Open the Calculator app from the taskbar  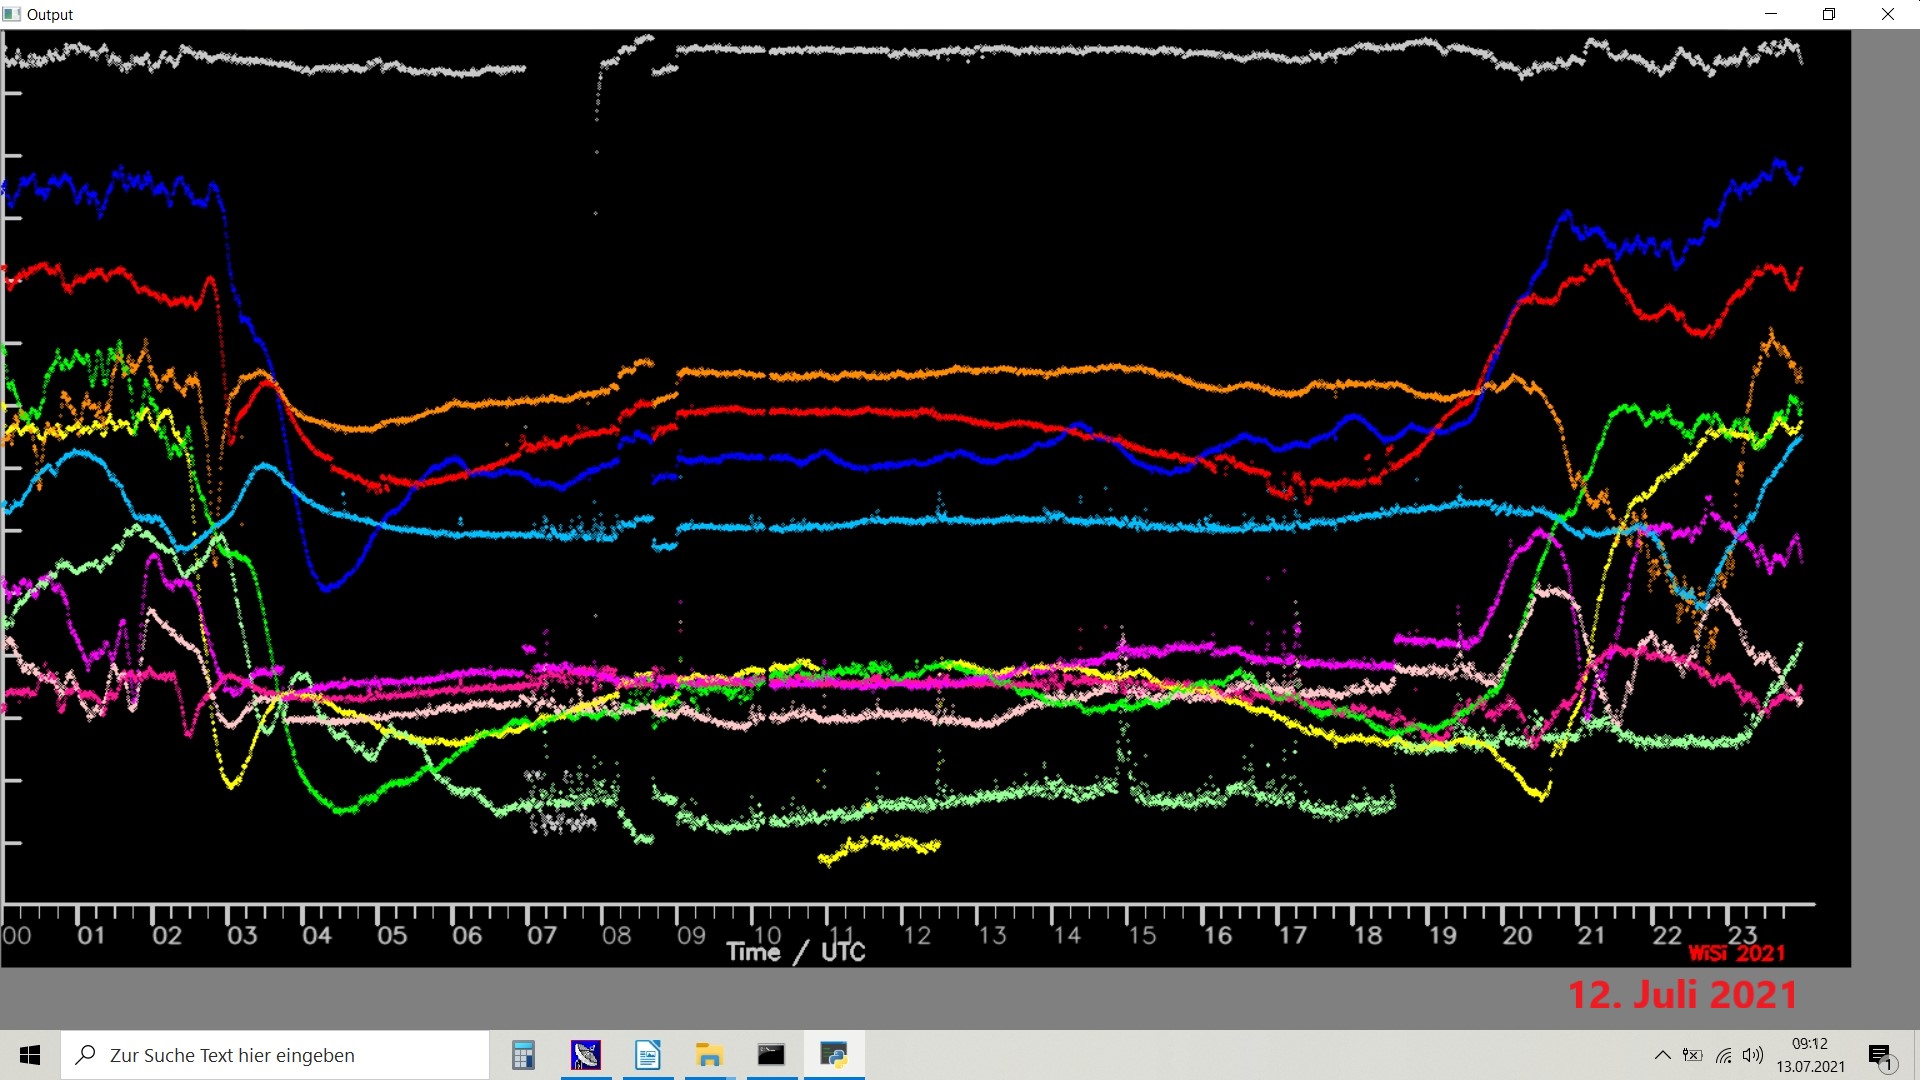pyautogui.click(x=523, y=1055)
